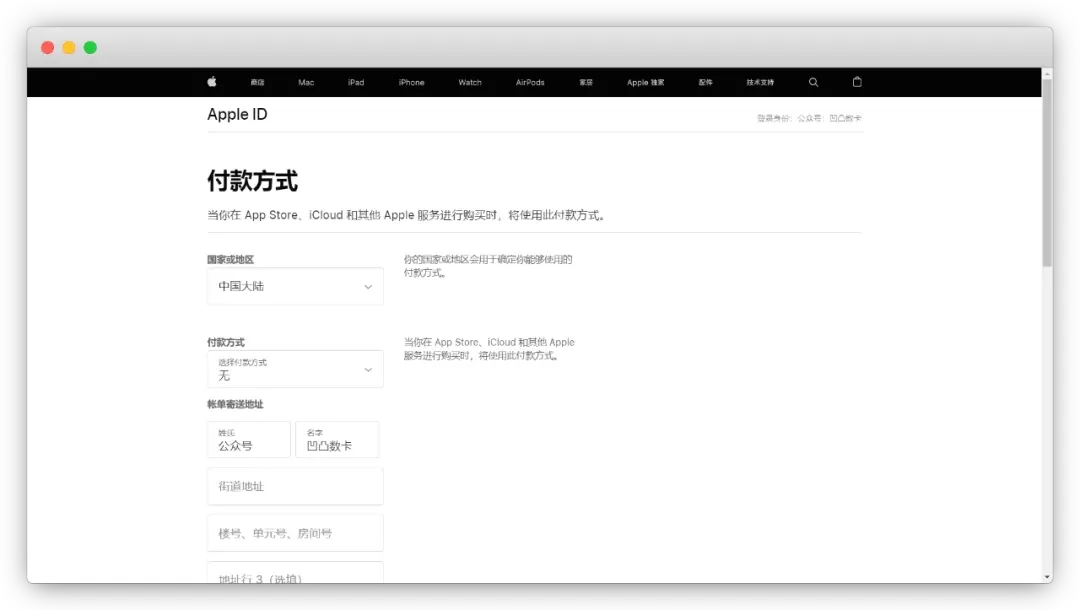Select Watch in the navigation bar
The height and width of the screenshot is (610, 1080).
click(x=470, y=83)
